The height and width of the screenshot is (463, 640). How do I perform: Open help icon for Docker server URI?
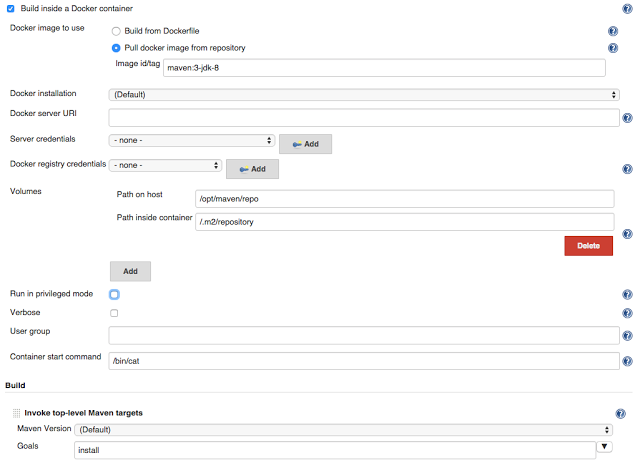tap(627, 118)
